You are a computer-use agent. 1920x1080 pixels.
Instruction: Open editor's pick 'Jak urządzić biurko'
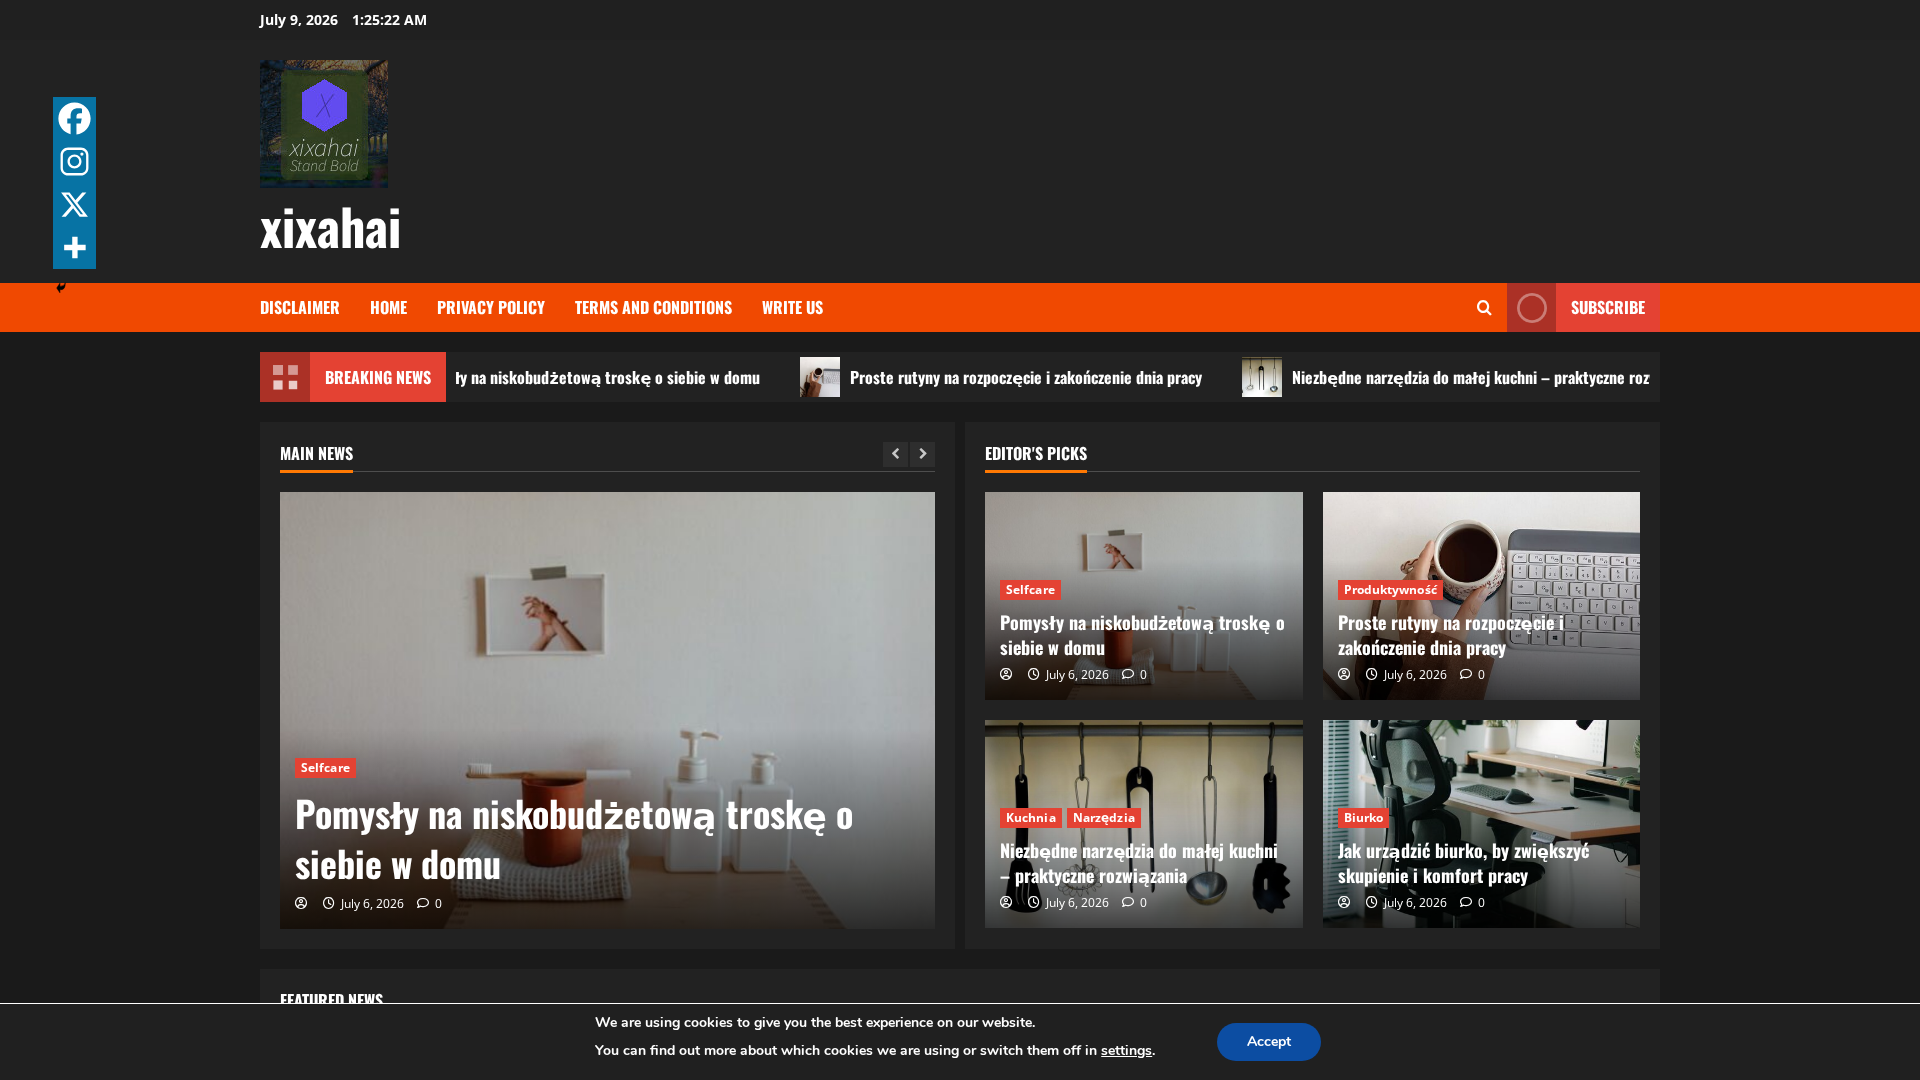[1463, 863]
